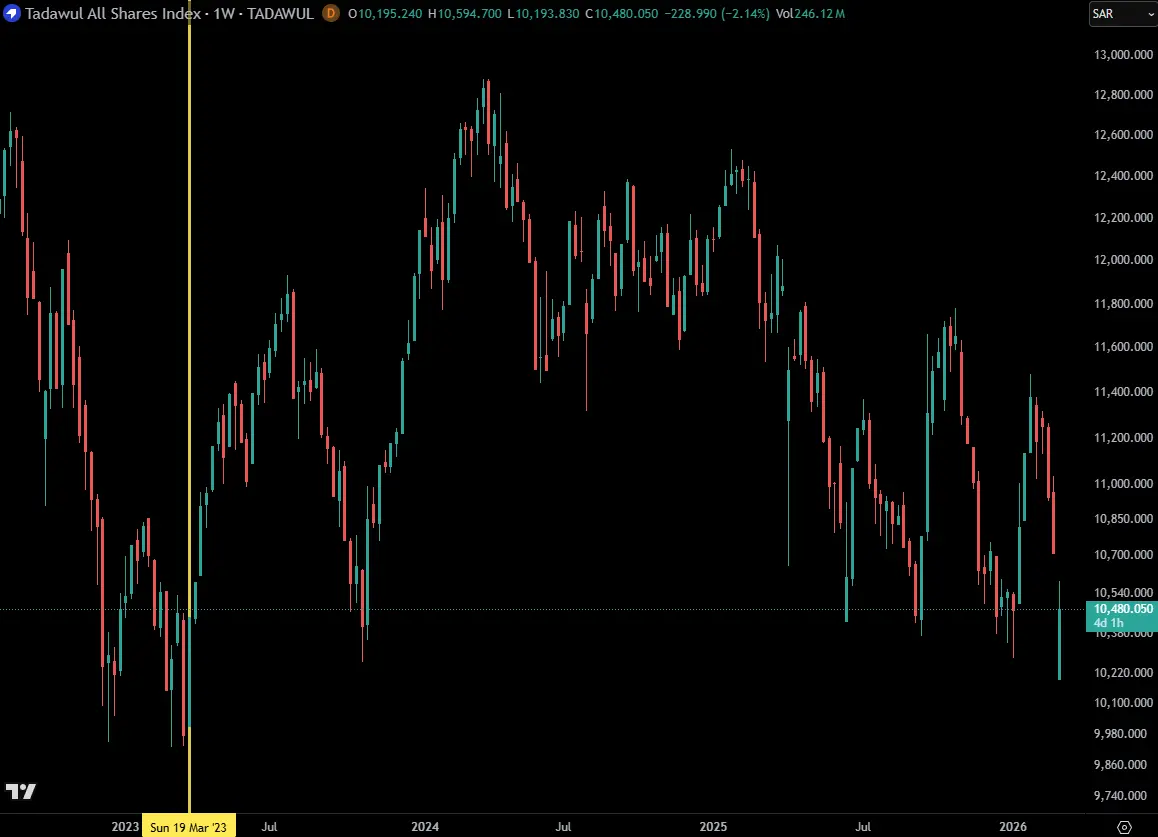1158x837 pixels.
Task: Open the SAR currency dropdown
Action: [1123, 14]
